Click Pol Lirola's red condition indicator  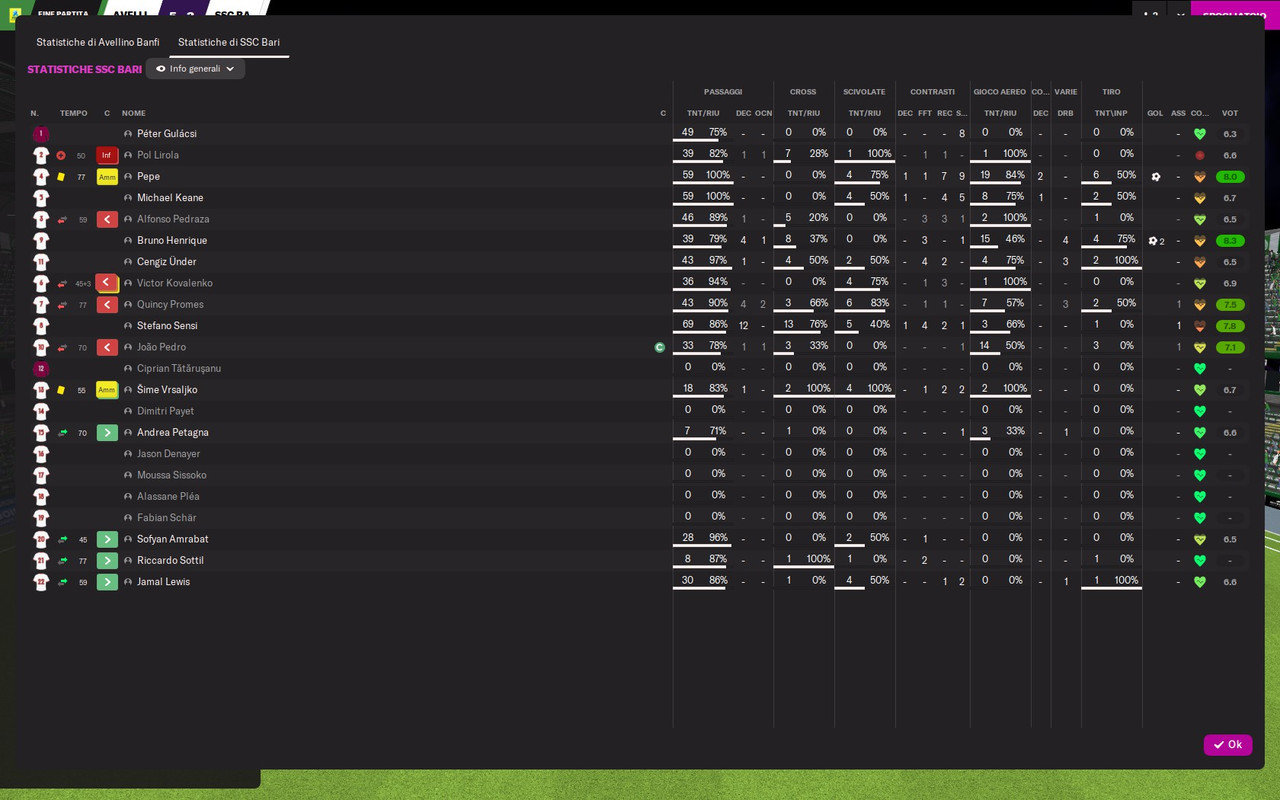click(1200, 155)
